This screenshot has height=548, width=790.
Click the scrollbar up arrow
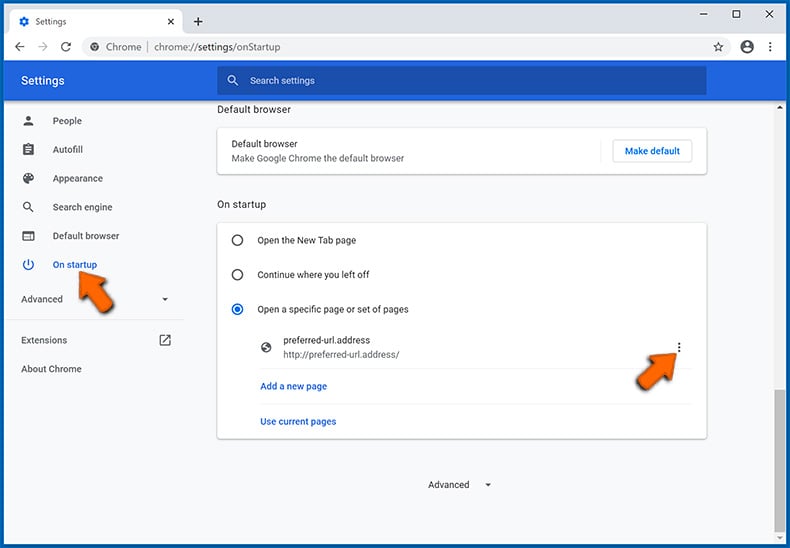click(779, 107)
